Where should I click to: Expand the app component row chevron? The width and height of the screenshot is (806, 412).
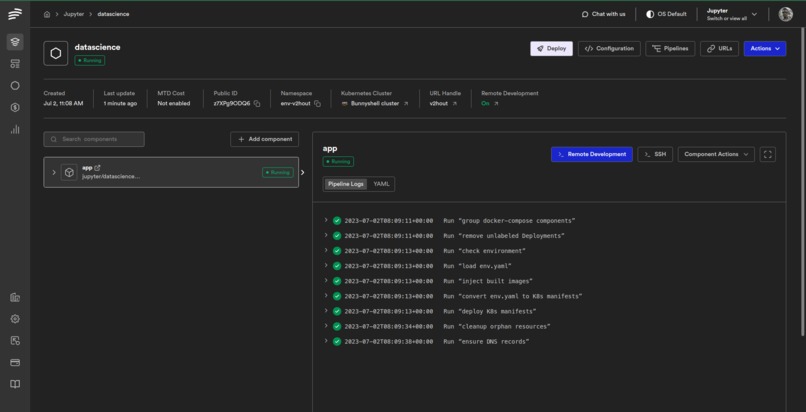pyautogui.click(x=54, y=172)
